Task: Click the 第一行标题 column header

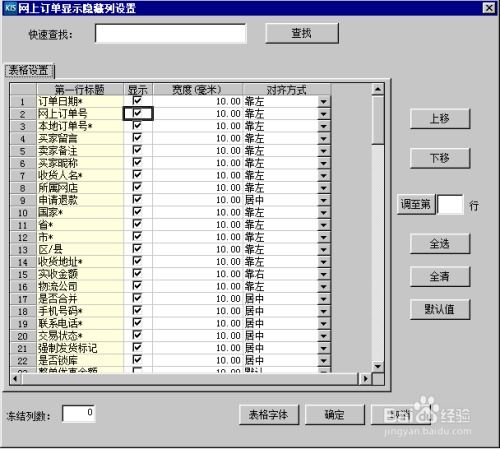Action: [x=80, y=89]
